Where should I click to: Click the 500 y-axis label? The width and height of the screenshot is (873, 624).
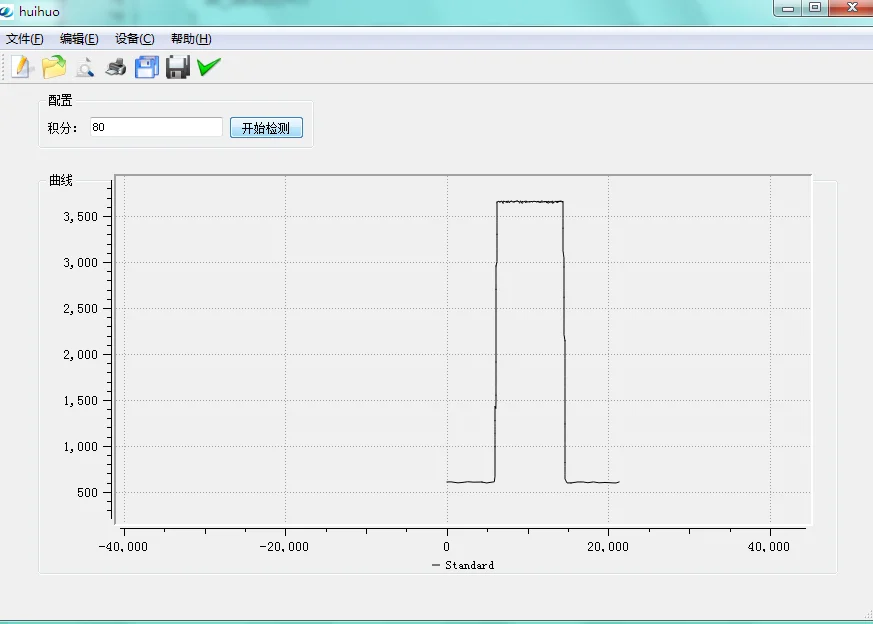[x=87, y=493]
